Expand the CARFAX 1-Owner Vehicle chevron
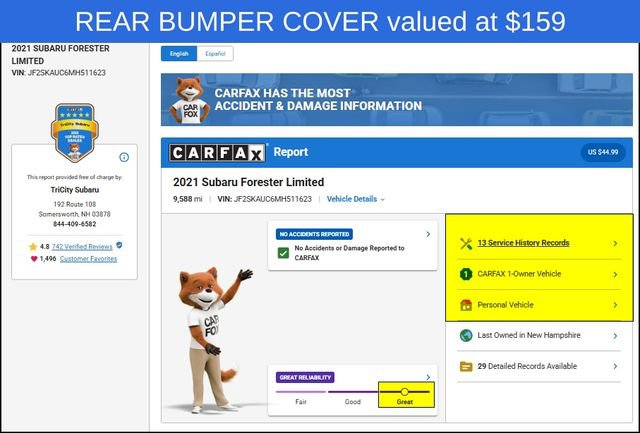 pos(615,274)
